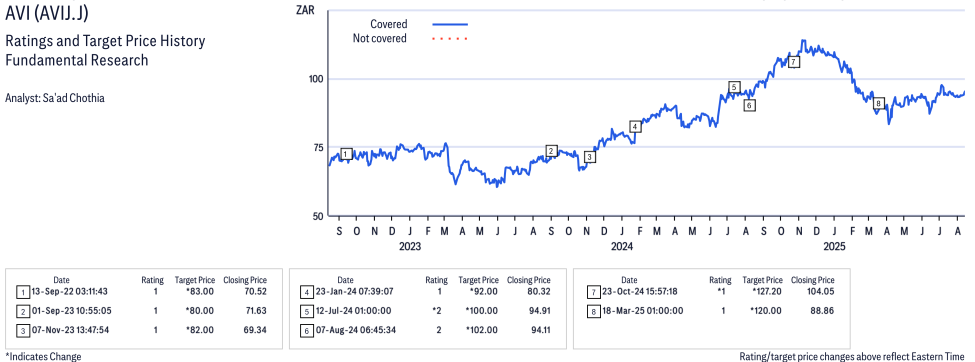Click chart marker 3 below the line
Screen dimensions: 975x362
(x=589, y=157)
